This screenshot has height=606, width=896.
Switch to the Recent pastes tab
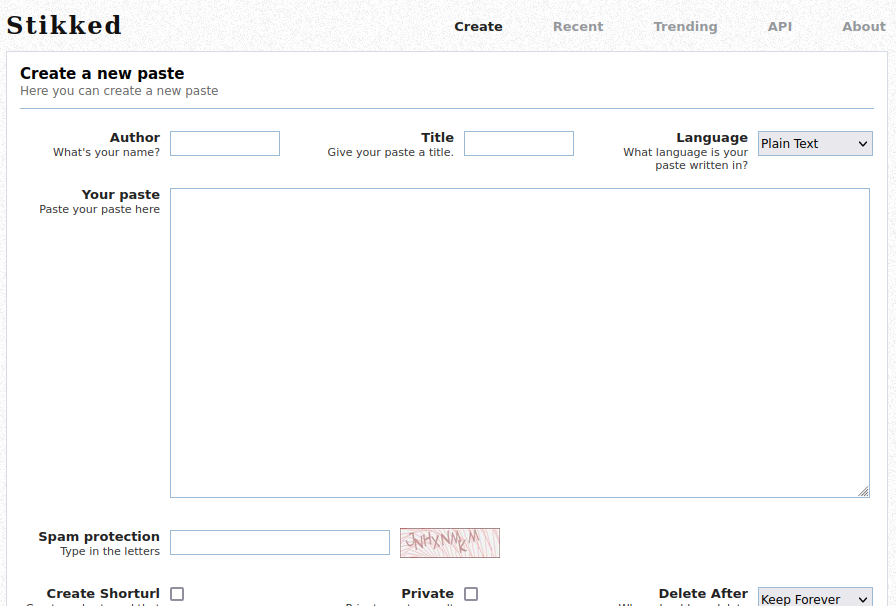578,27
